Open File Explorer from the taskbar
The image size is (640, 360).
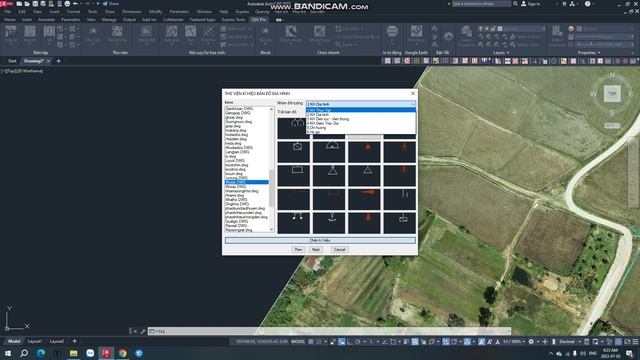click(73, 353)
